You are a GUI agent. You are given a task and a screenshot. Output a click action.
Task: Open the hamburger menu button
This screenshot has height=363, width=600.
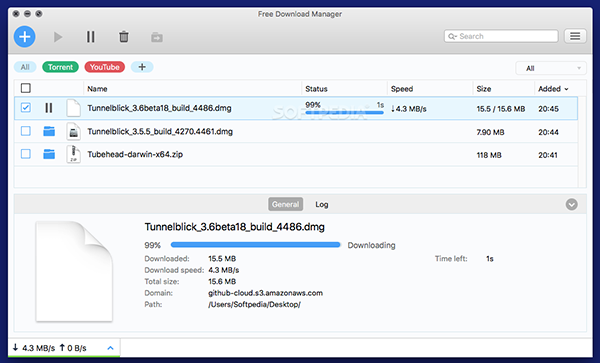575,36
